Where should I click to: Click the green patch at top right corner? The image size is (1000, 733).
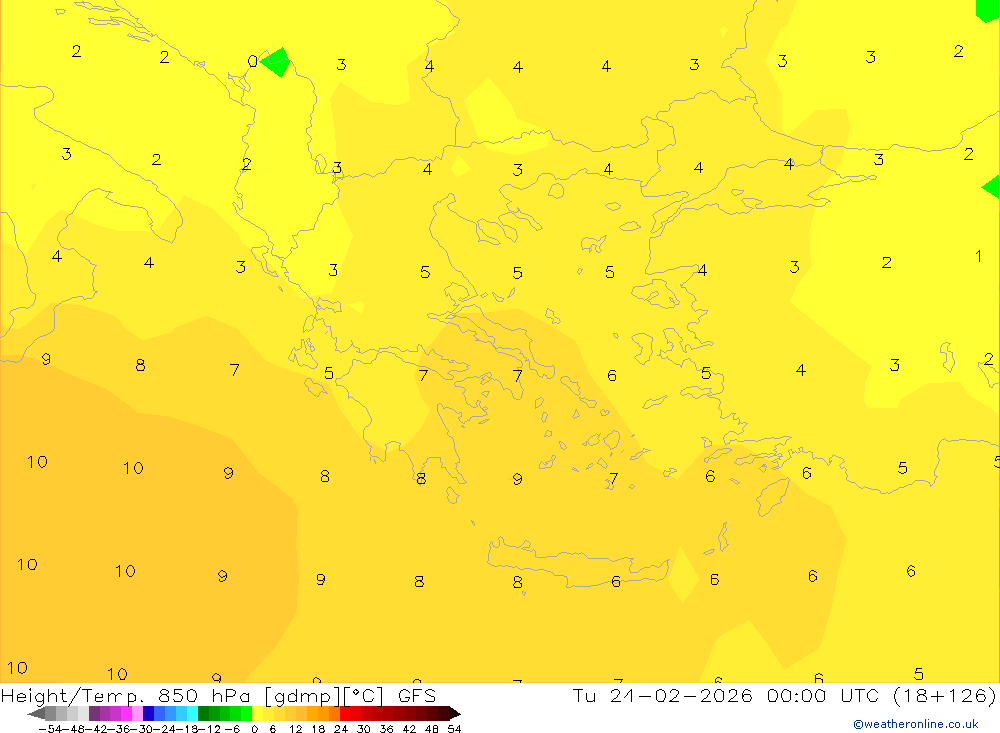[x=988, y=10]
